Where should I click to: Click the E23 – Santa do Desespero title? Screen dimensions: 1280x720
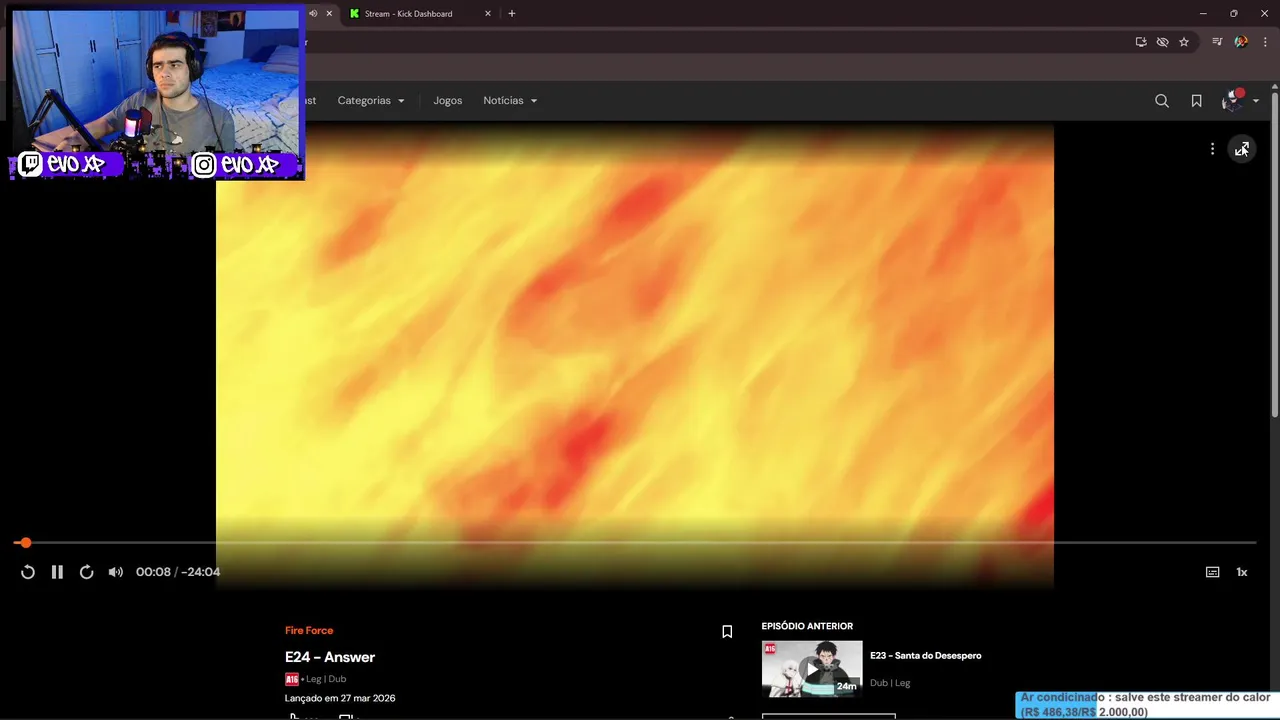[x=926, y=656]
